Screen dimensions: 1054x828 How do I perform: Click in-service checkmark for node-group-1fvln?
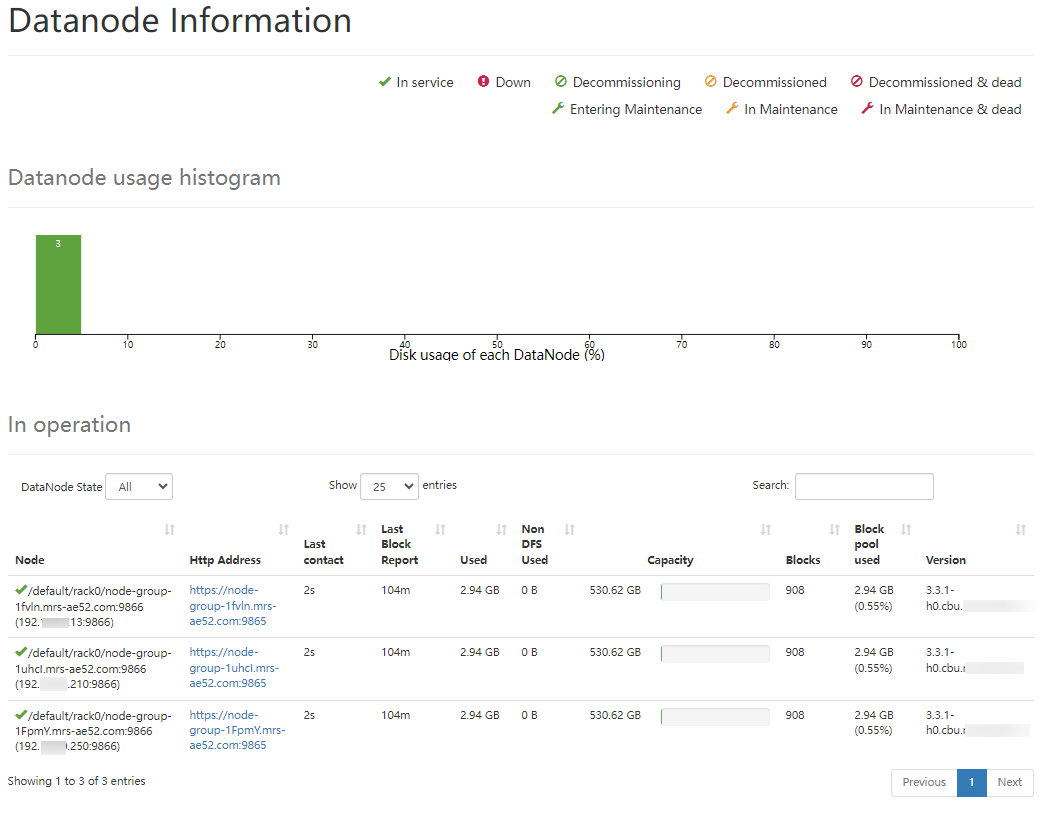[x=21, y=590]
